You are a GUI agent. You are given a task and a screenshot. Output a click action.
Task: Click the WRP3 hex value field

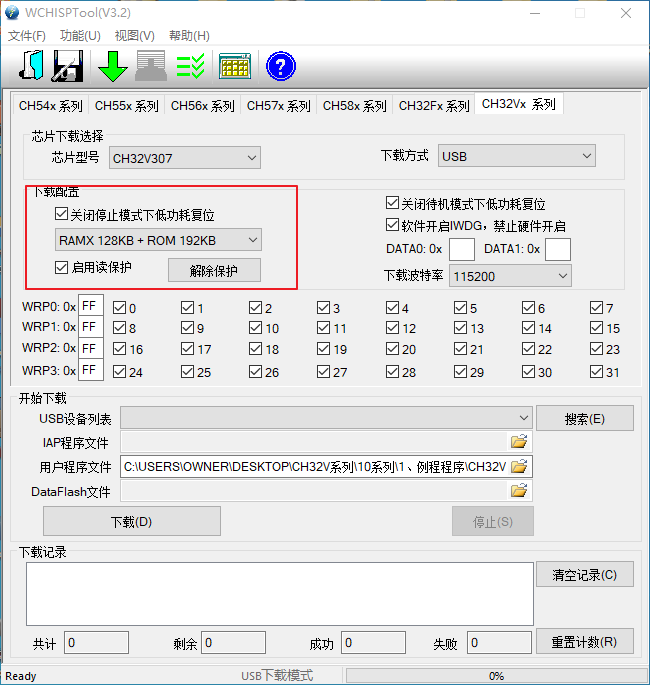91,370
